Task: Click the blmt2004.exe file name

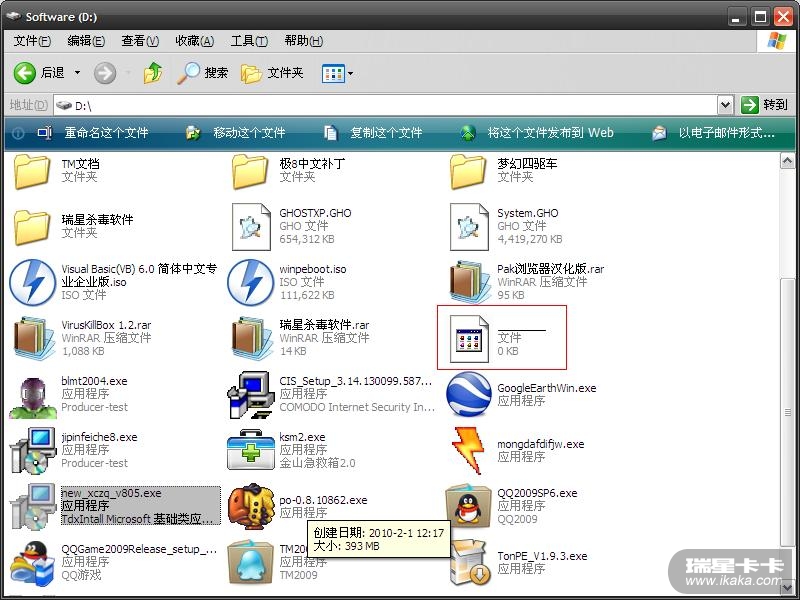Action: coord(94,381)
